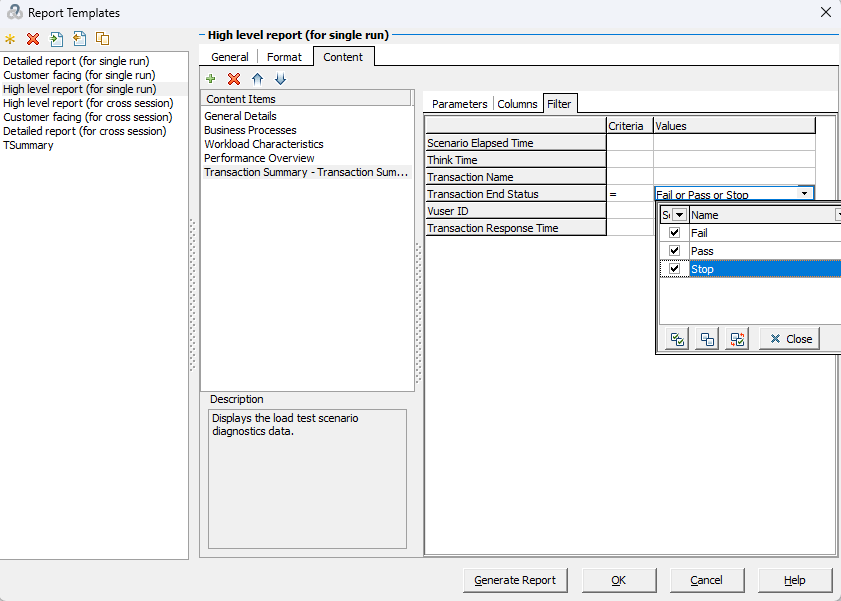Open the selection column header dropdown
Image resolution: width=841 pixels, height=601 pixels.
[679, 215]
